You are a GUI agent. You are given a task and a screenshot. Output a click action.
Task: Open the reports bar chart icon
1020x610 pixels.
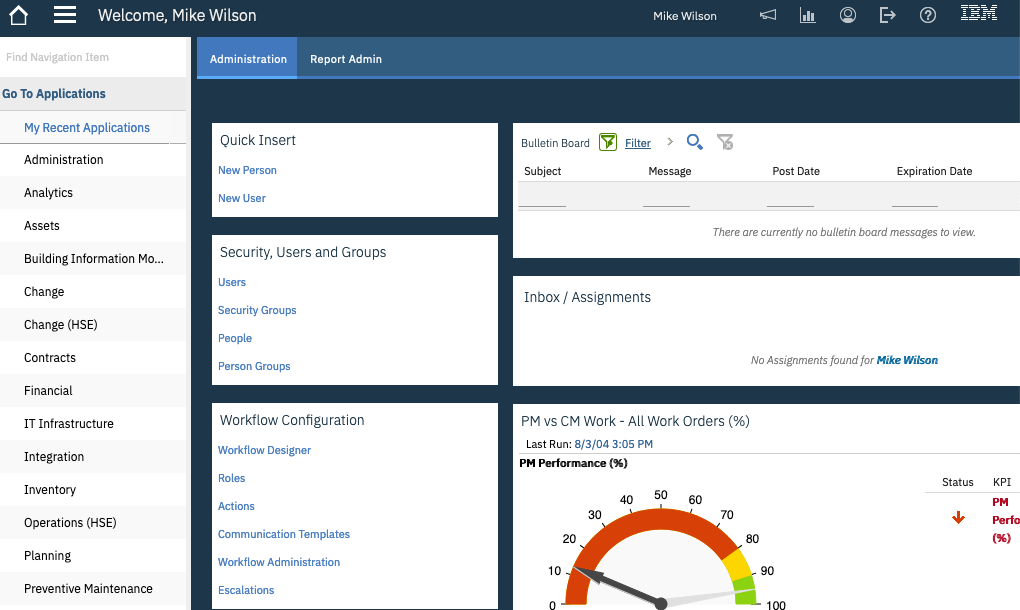(x=807, y=15)
